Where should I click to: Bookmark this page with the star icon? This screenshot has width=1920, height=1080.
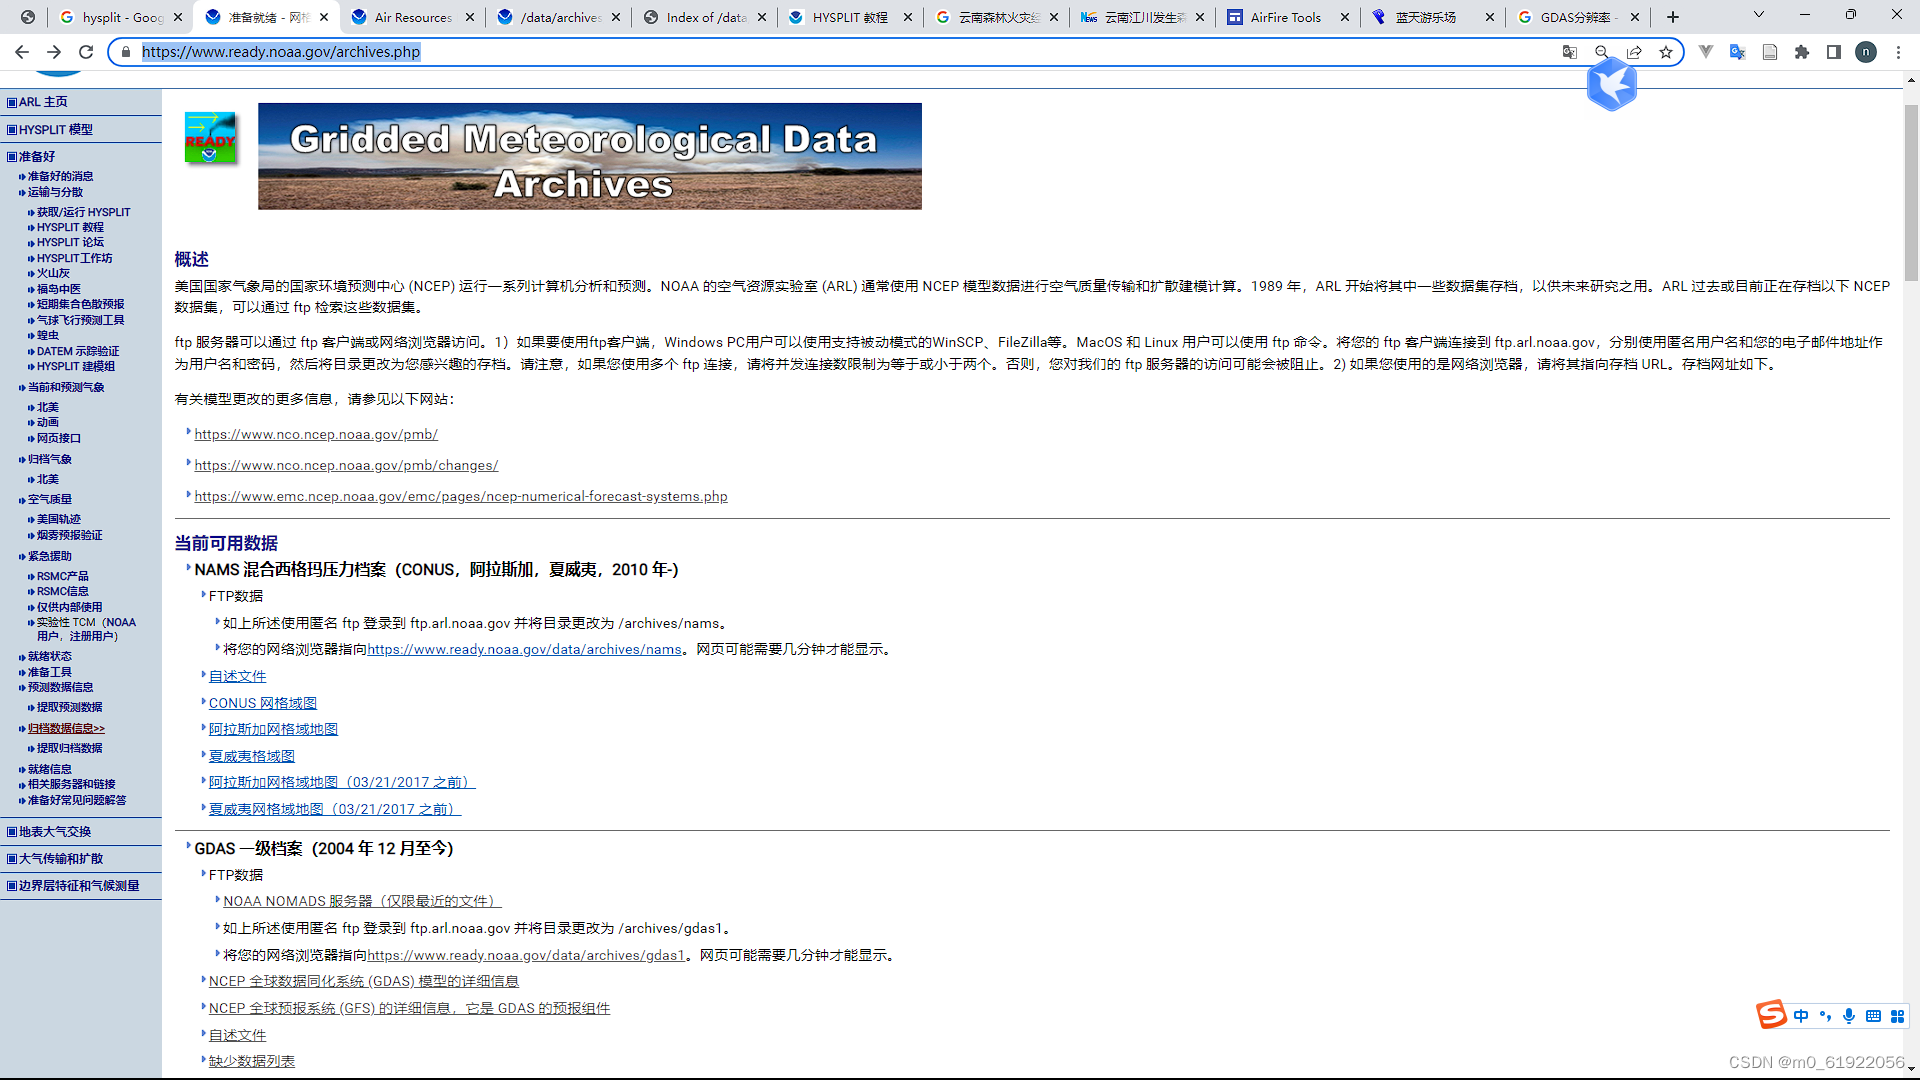(x=1666, y=52)
